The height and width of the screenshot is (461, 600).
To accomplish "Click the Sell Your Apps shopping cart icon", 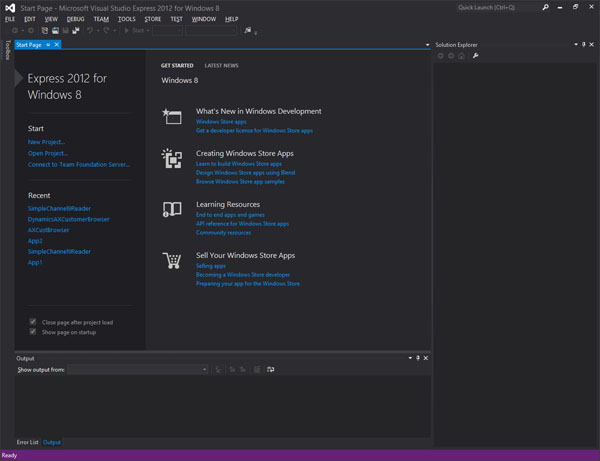I will pyautogui.click(x=172, y=260).
